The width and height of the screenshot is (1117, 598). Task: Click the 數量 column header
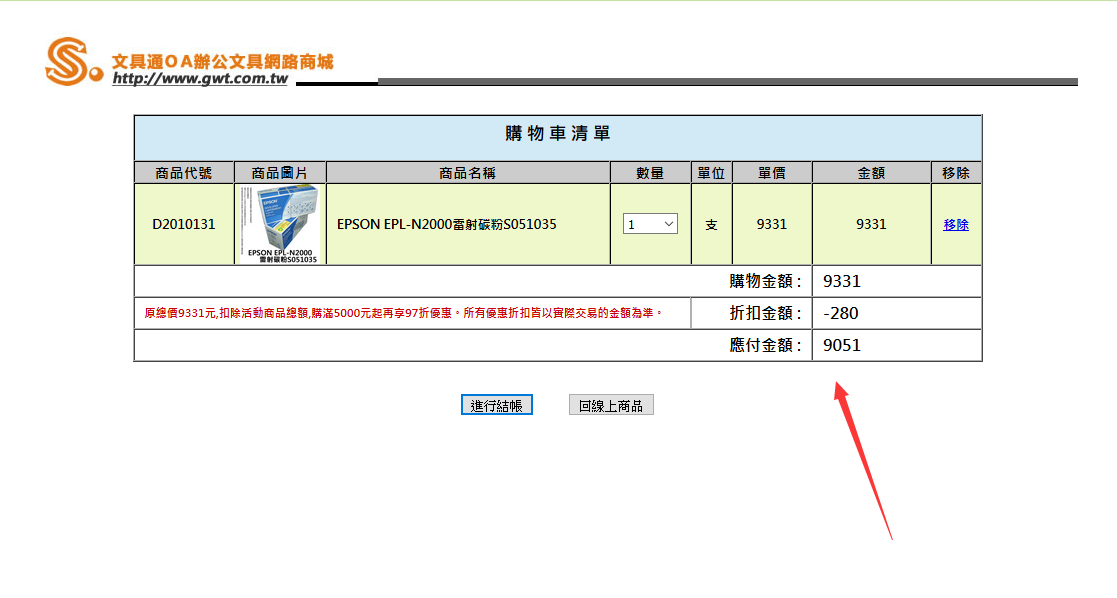[650, 173]
